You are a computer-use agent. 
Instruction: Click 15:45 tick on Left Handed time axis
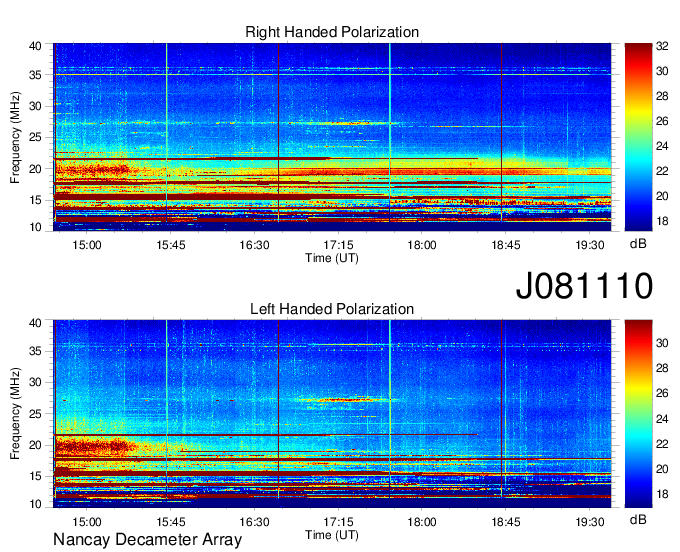pyautogui.click(x=171, y=522)
